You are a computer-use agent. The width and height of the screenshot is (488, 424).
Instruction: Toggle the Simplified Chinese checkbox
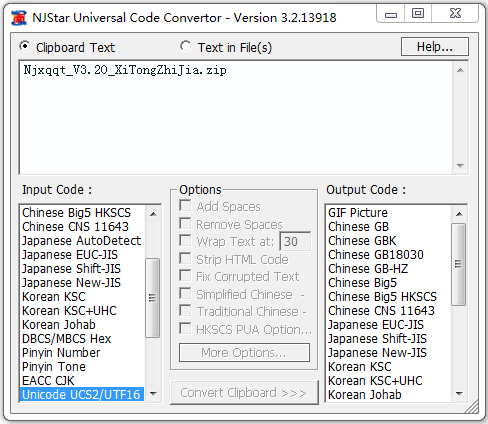(x=185, y=294)
